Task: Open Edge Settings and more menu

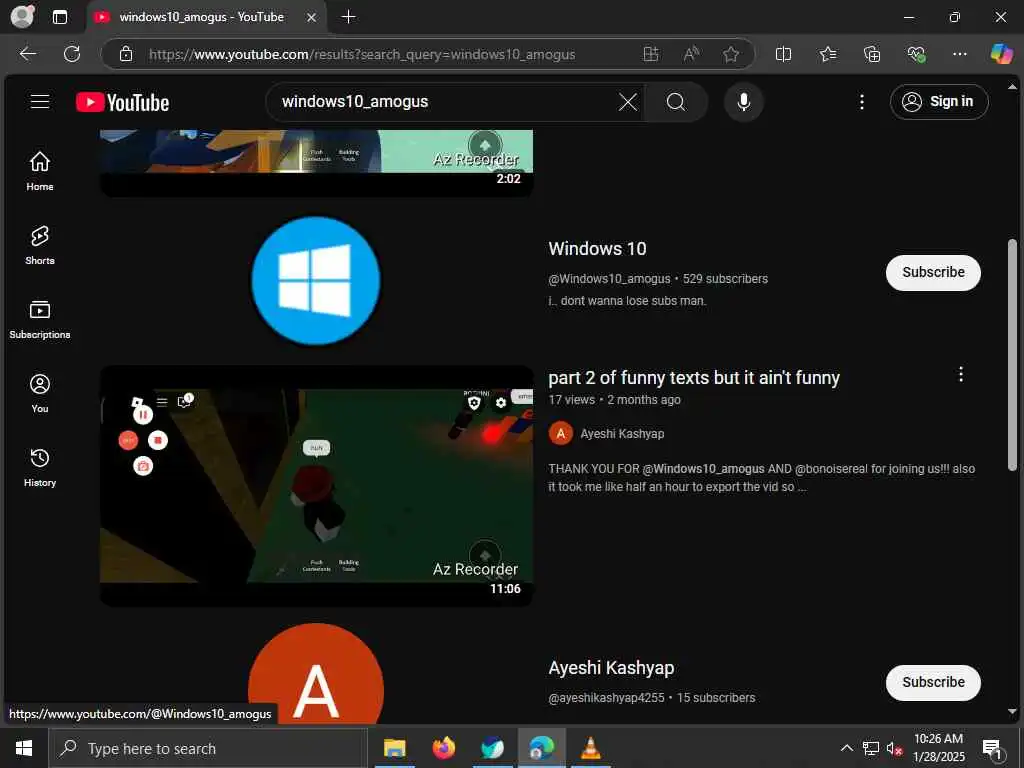Action: (x=959, y=54)
